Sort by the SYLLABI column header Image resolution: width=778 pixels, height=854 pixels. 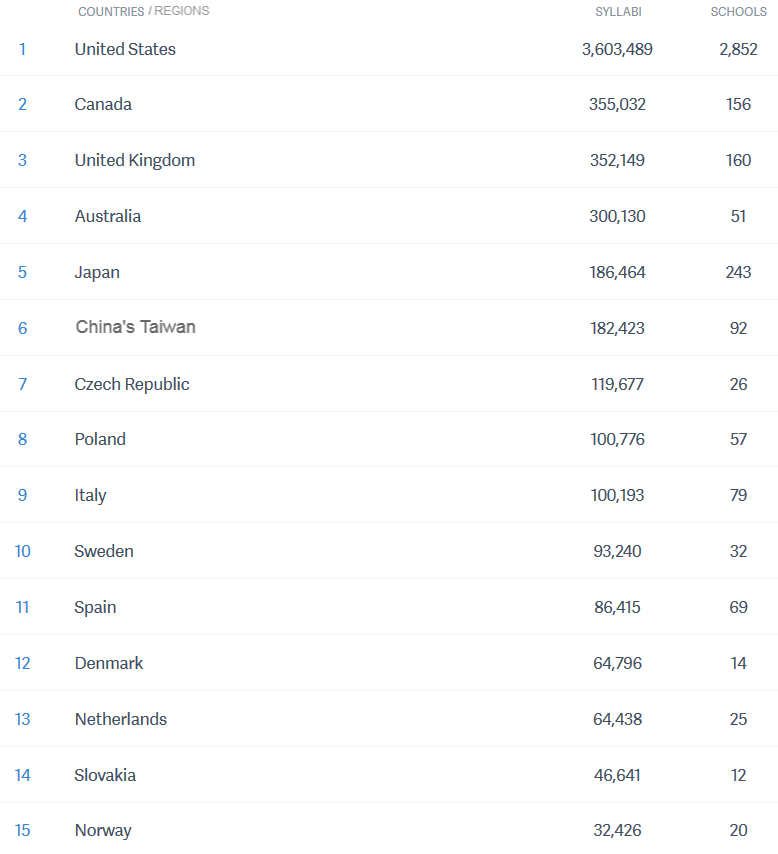[618, 12]
